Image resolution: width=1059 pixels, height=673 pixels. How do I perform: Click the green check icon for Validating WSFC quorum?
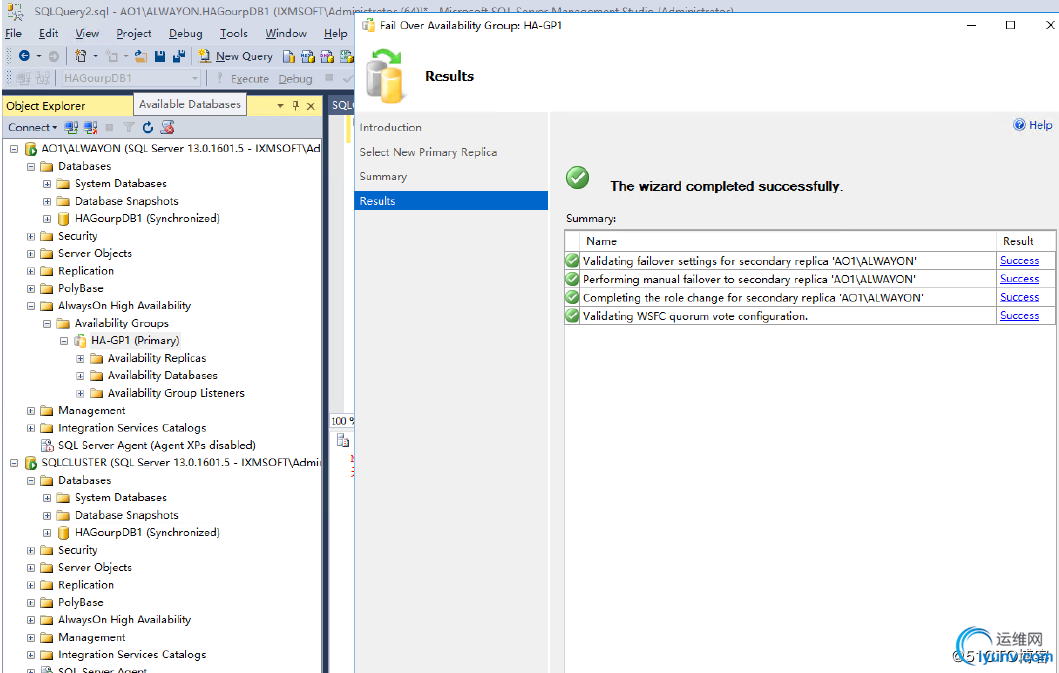click(x=572, y=316)
